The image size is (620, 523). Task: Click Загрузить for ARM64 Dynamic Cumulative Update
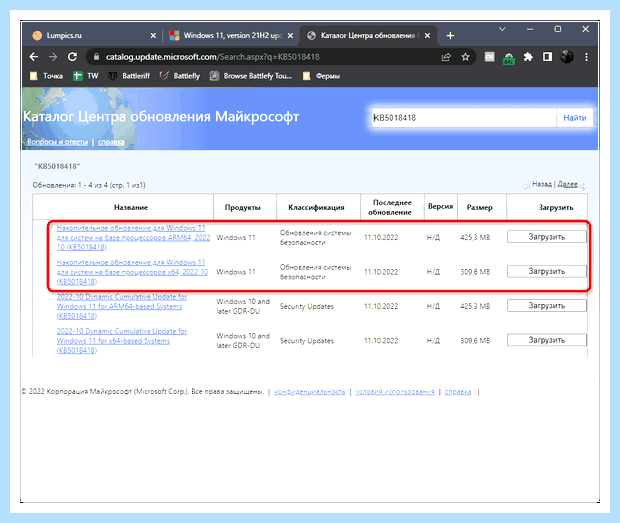(x=547, y=306)
